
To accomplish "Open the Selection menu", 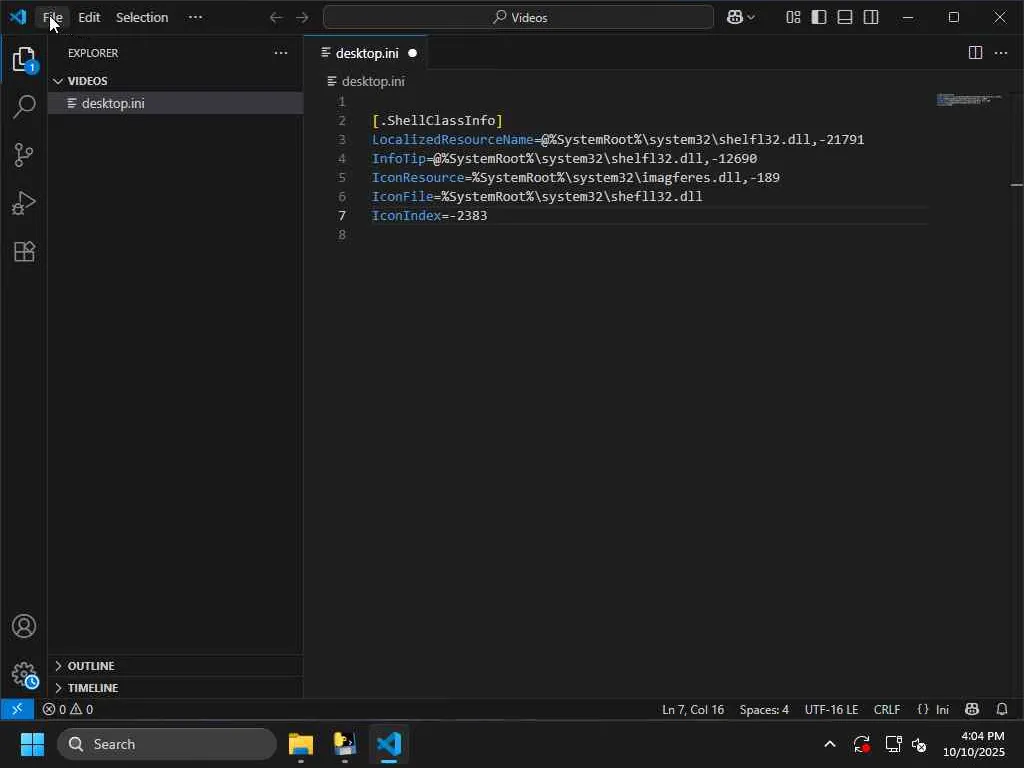I will [141, 18].
